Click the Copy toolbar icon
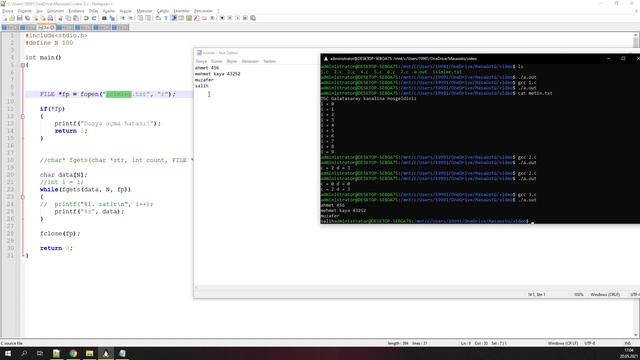The image size is (640, 360). tap(68, 18)
